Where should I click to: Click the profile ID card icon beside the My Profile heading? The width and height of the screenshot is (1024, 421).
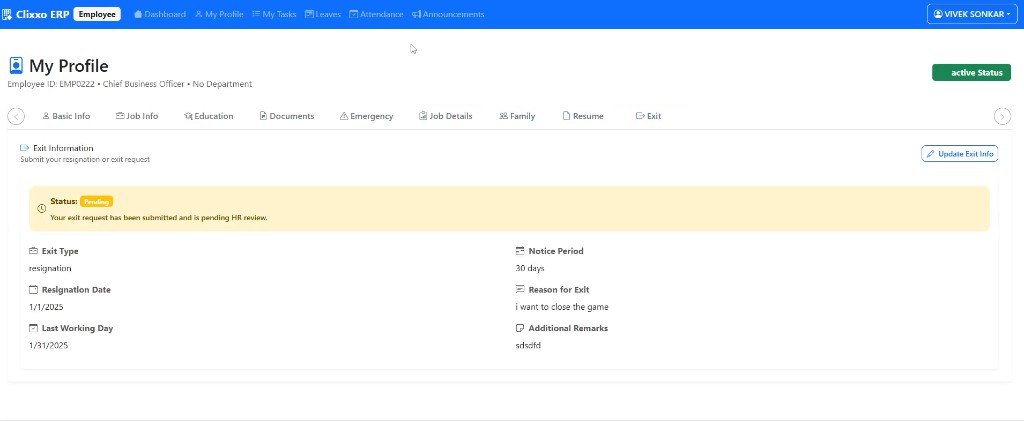16,65
